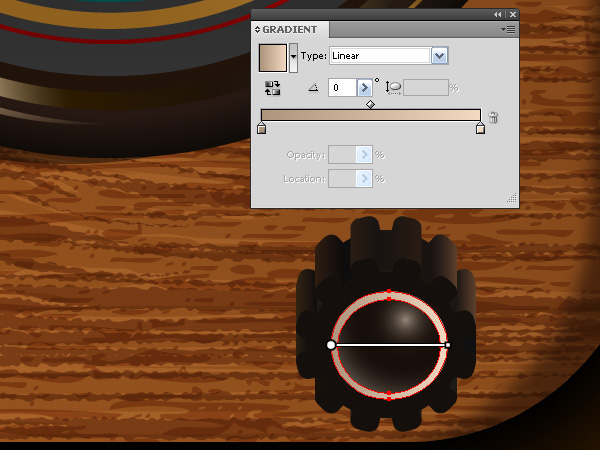
Task: Click the Opacity value field
Action: pos(342,155)
